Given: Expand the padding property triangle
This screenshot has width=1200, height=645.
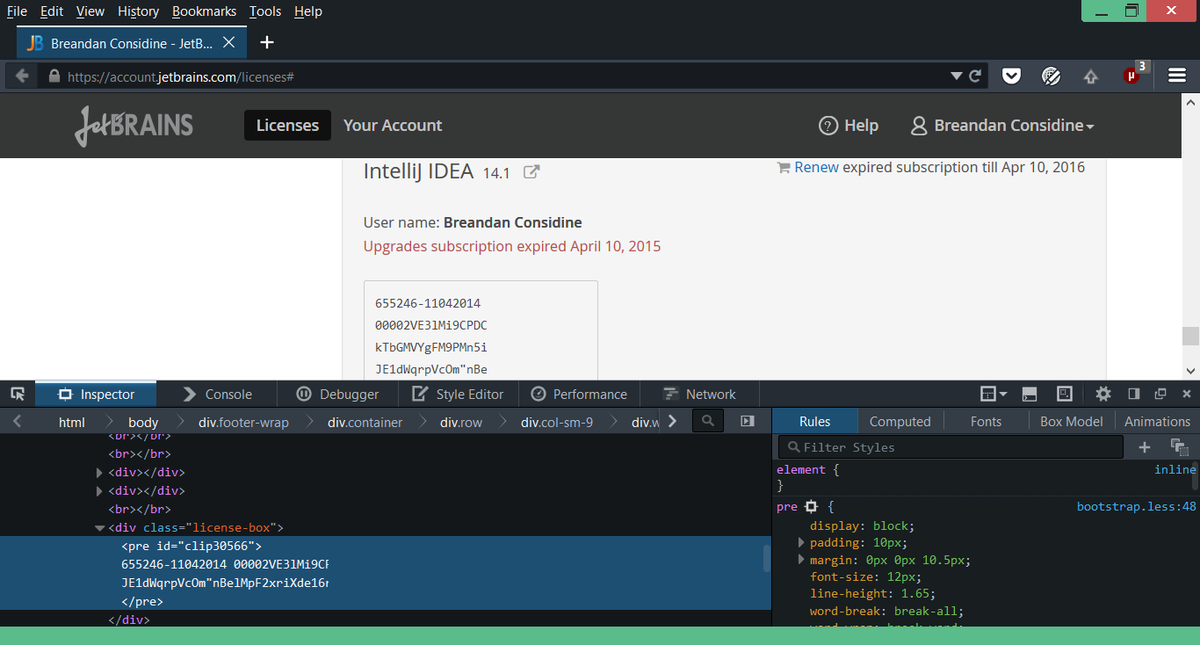Looking at the screenshot, I should [x=801, y=542].
